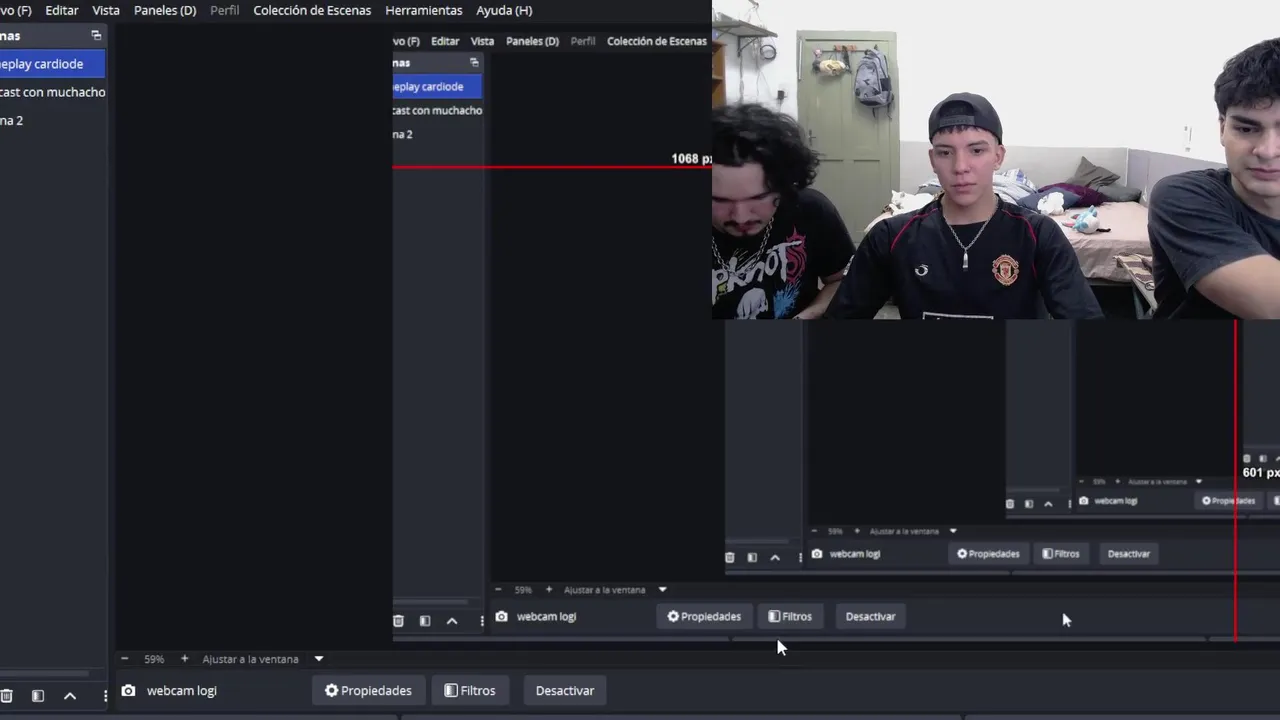Click the 'webcam logi' label in the outer toolbar

coord(182,691)
